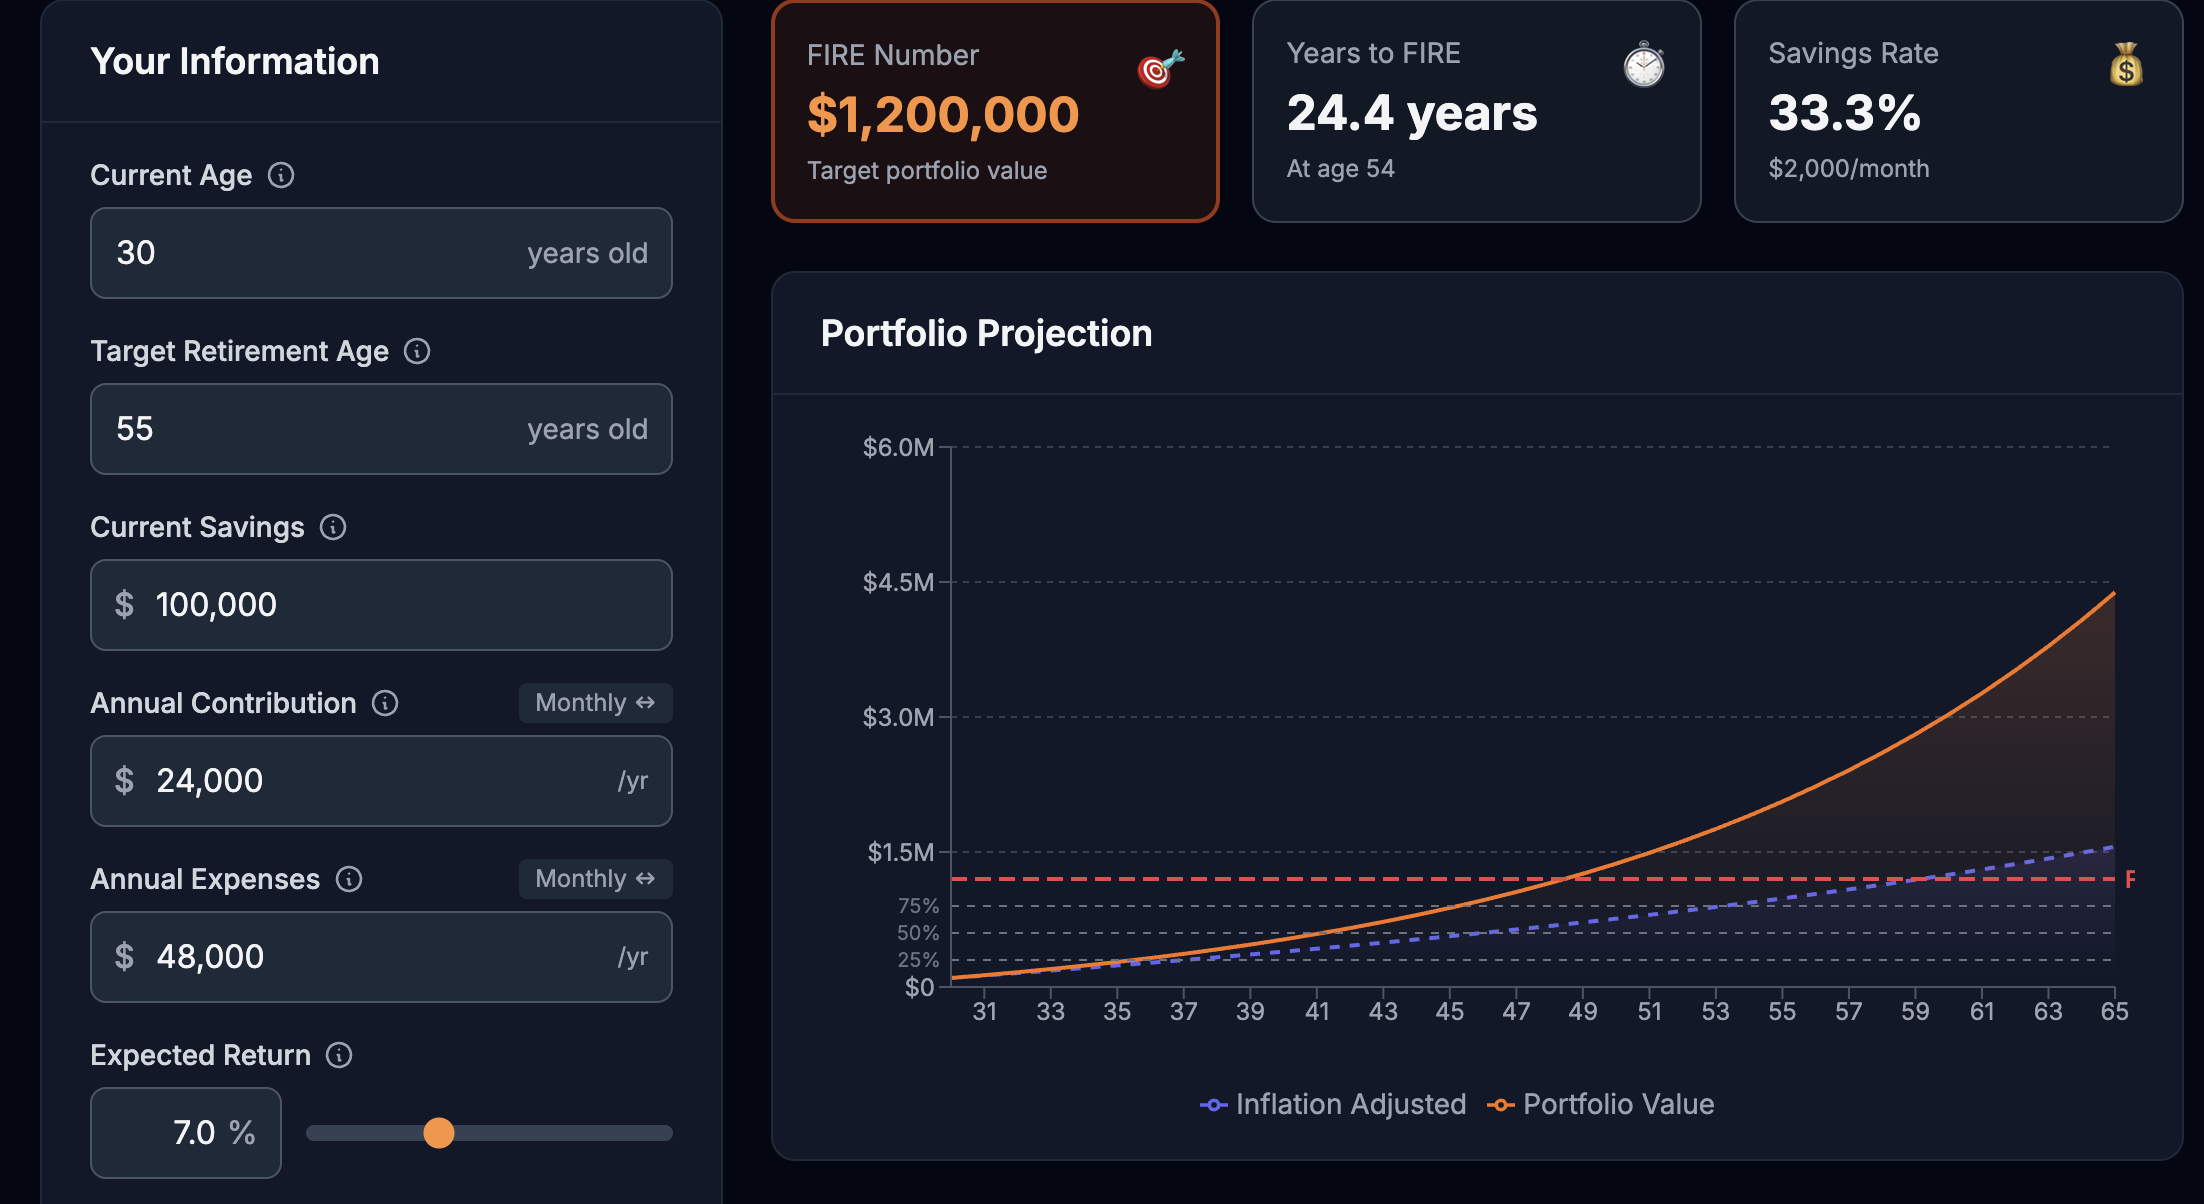
Task: Click the Current Savings amount field
Action: pos(380,605)
